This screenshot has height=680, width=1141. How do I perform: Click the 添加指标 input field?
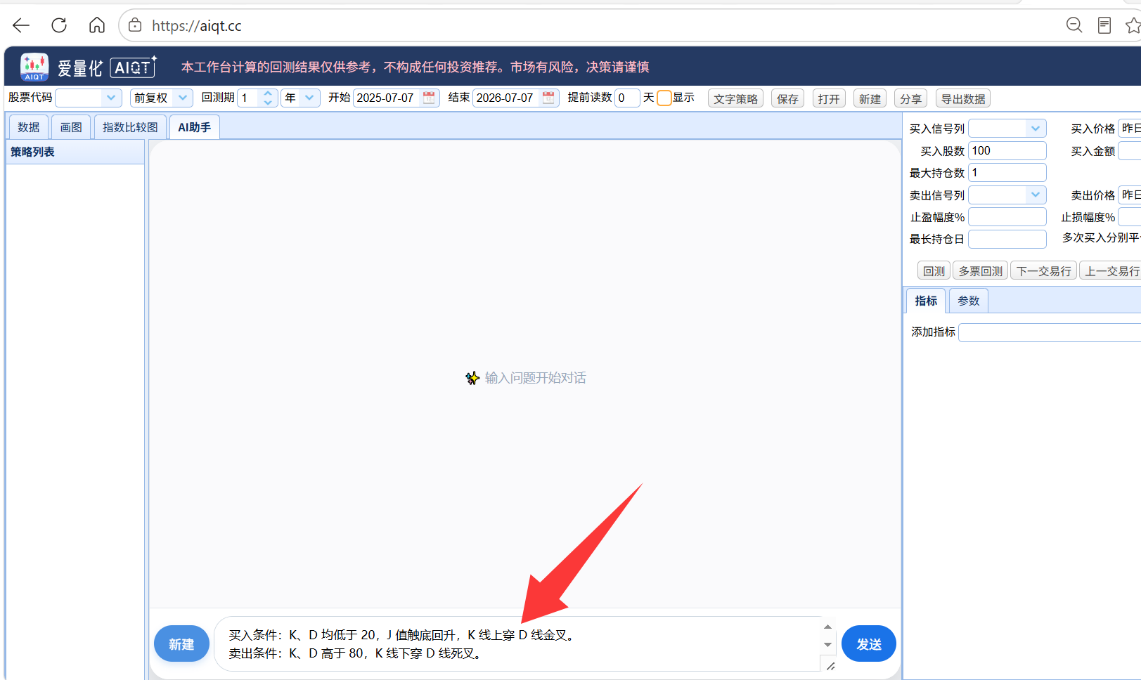[1049, 332]
